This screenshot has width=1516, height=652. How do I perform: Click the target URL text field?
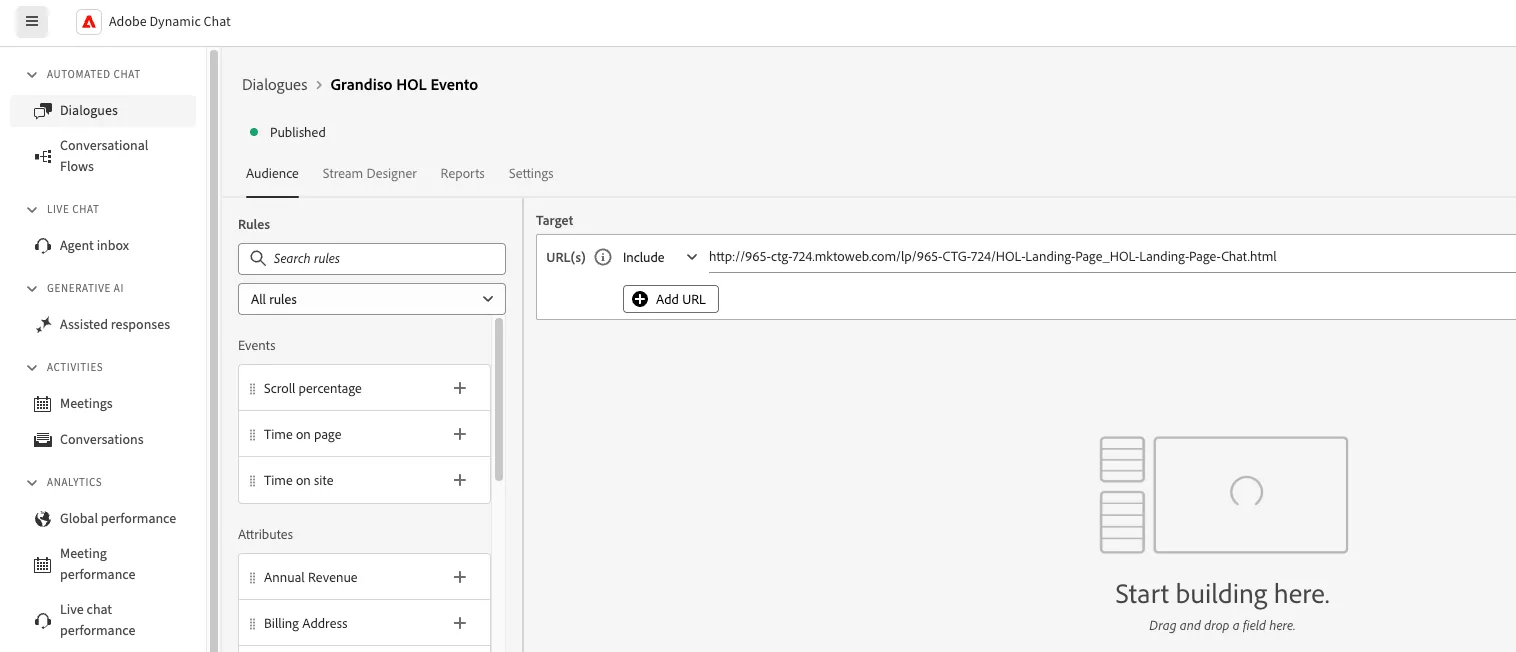click(1112, 257)
